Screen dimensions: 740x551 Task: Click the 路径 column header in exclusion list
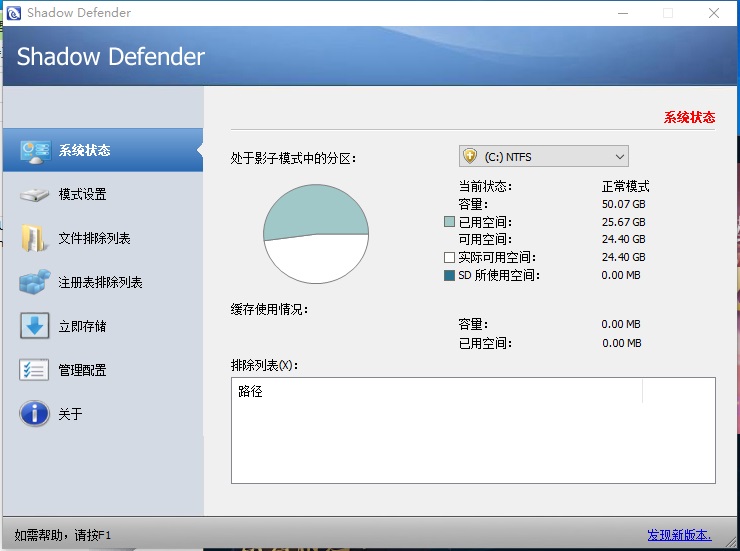tap(251, 392)
